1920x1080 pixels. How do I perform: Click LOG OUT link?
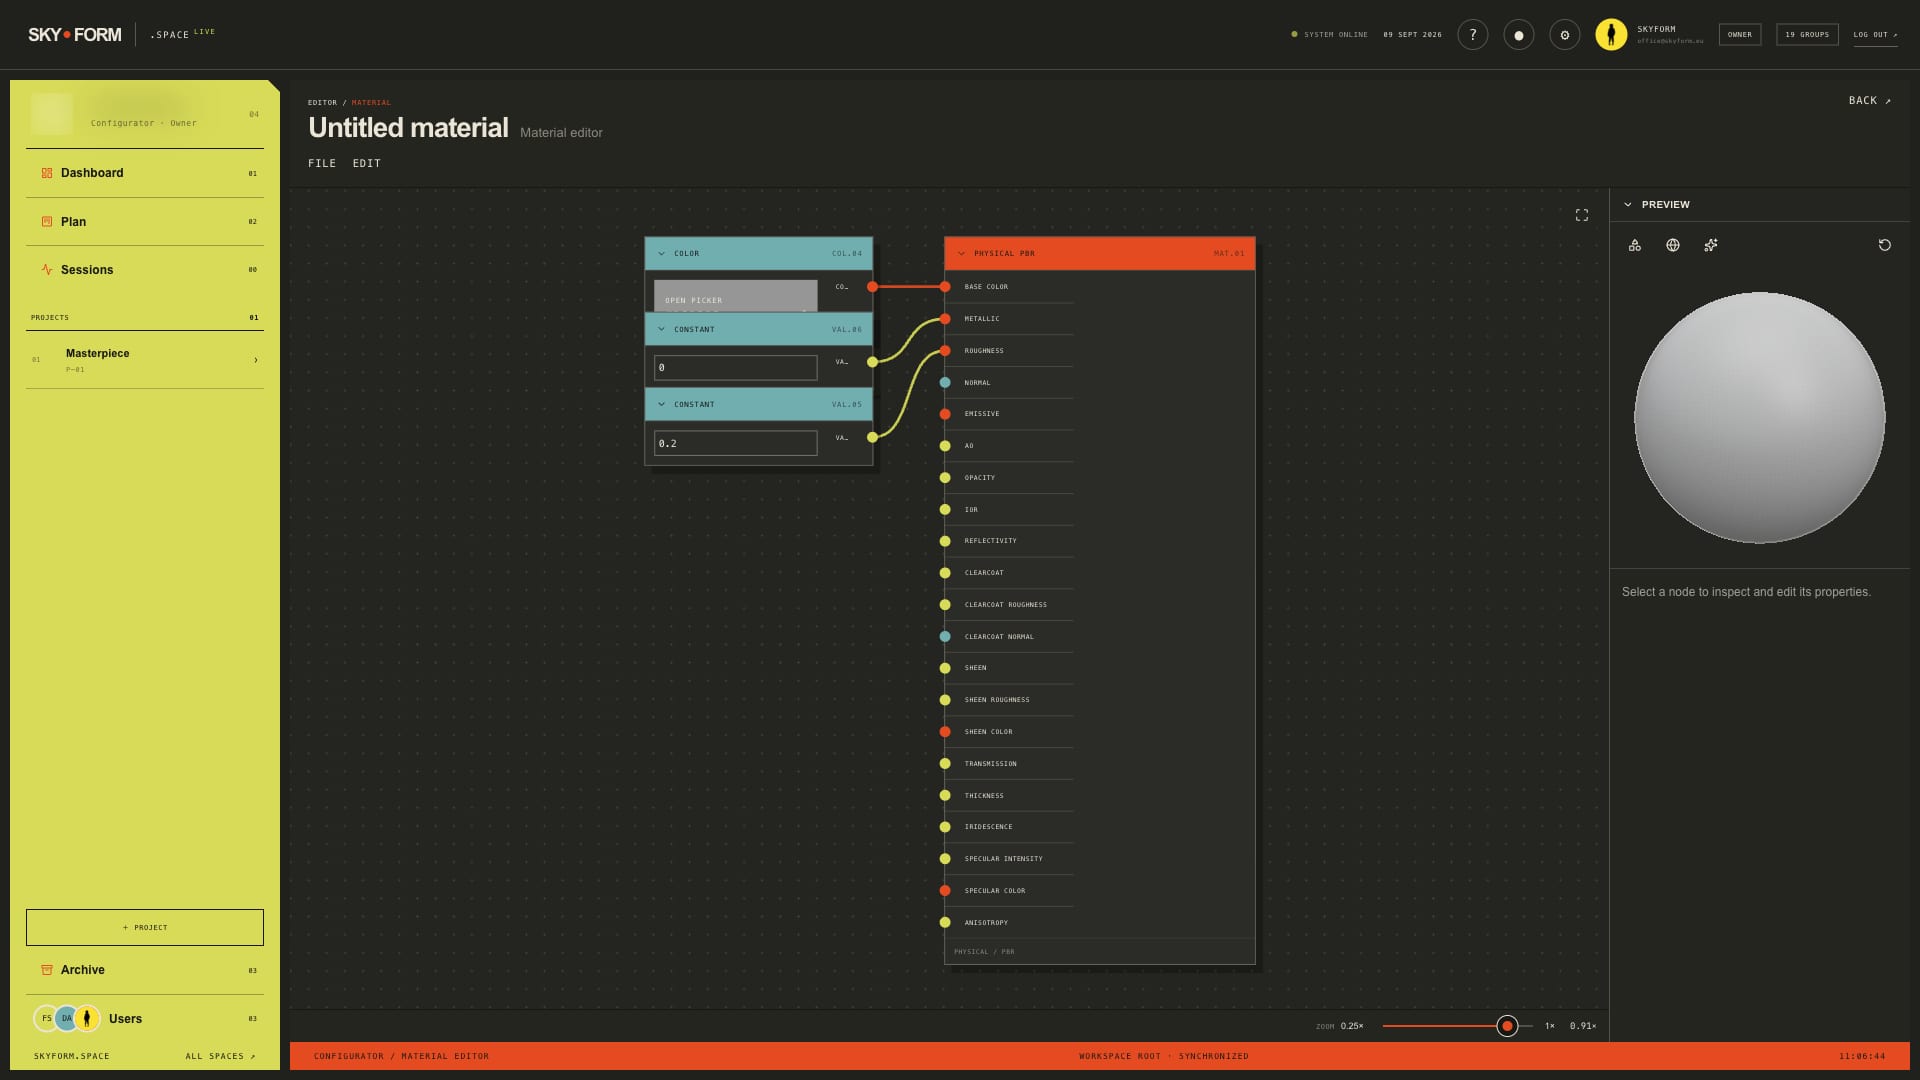point(1875,35)
